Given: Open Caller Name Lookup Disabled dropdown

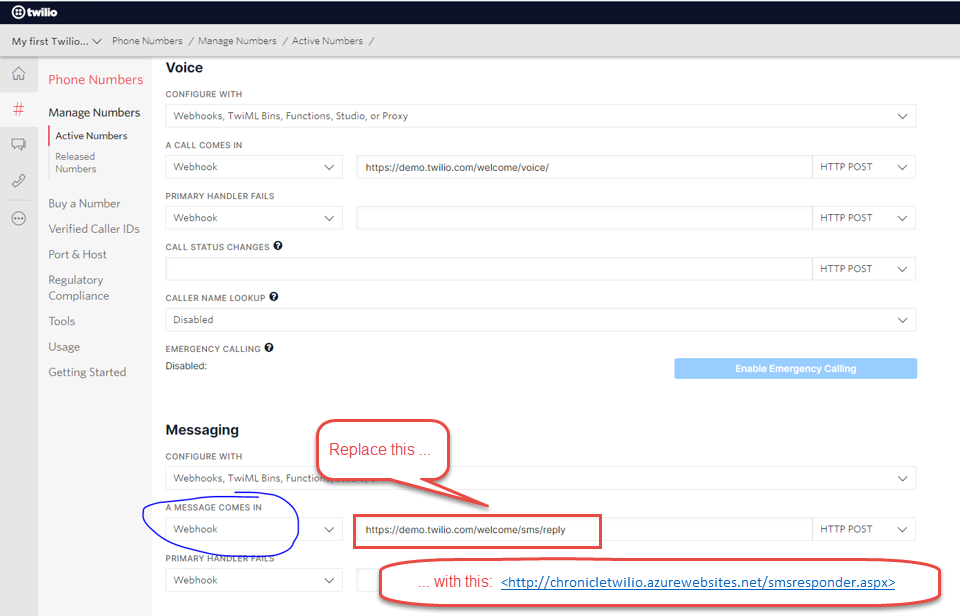Looking at the screenshot, I should click(541, 319).
